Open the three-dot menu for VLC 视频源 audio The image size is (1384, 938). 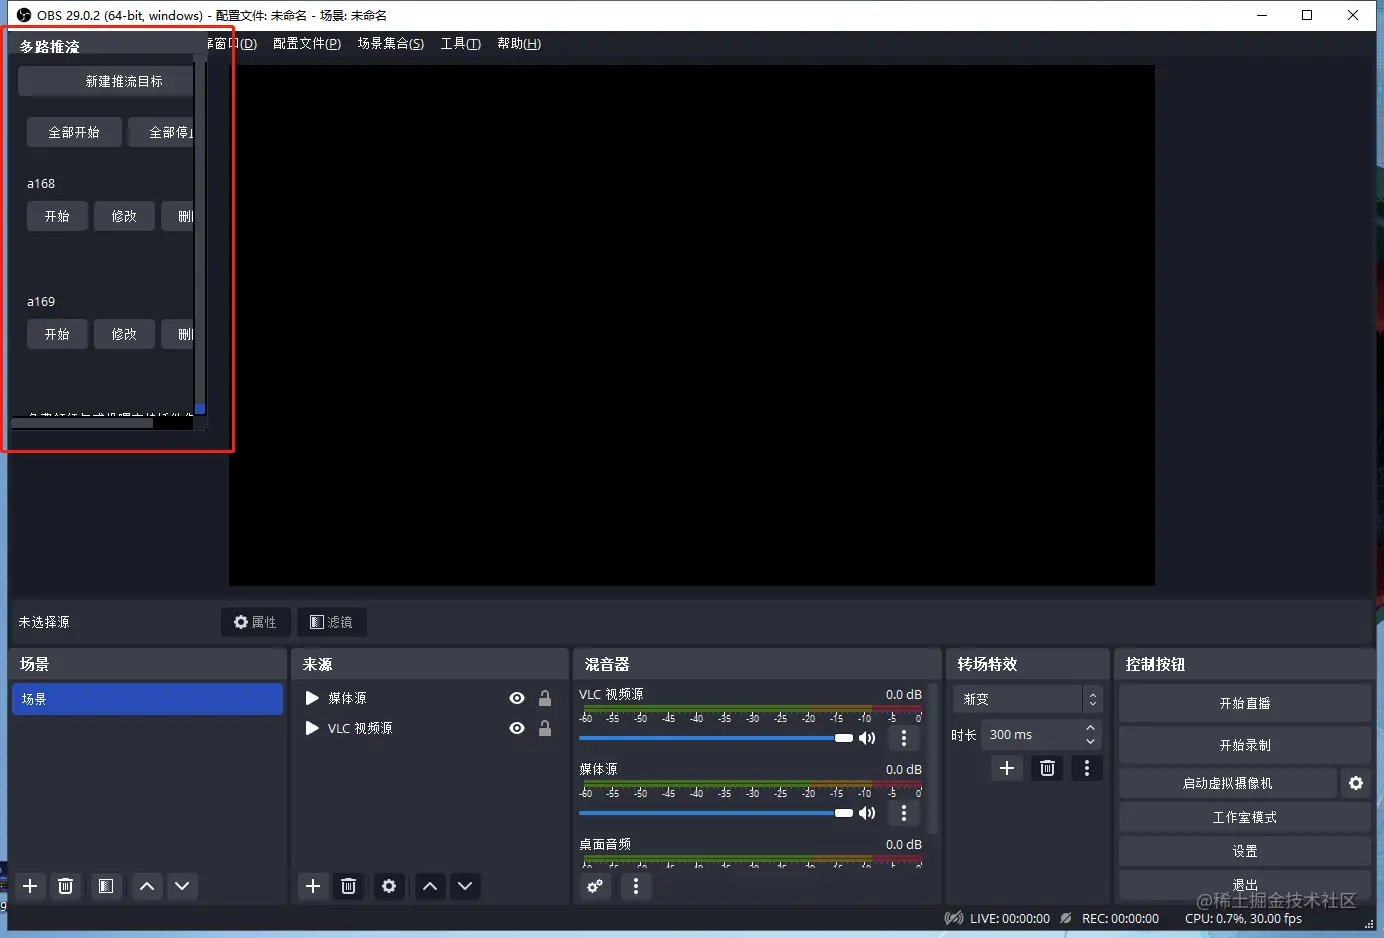[904, 738]
